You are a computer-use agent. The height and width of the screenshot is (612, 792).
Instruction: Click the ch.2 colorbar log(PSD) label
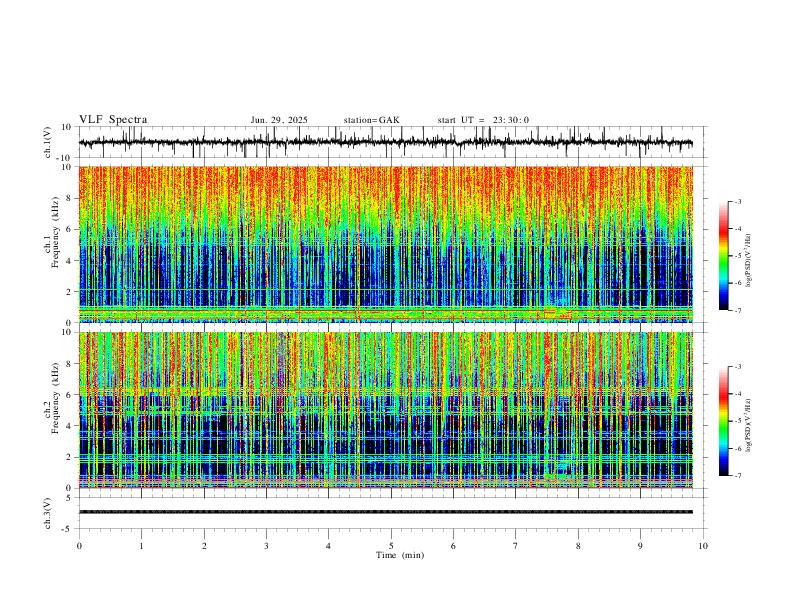(x=749, y=426)
